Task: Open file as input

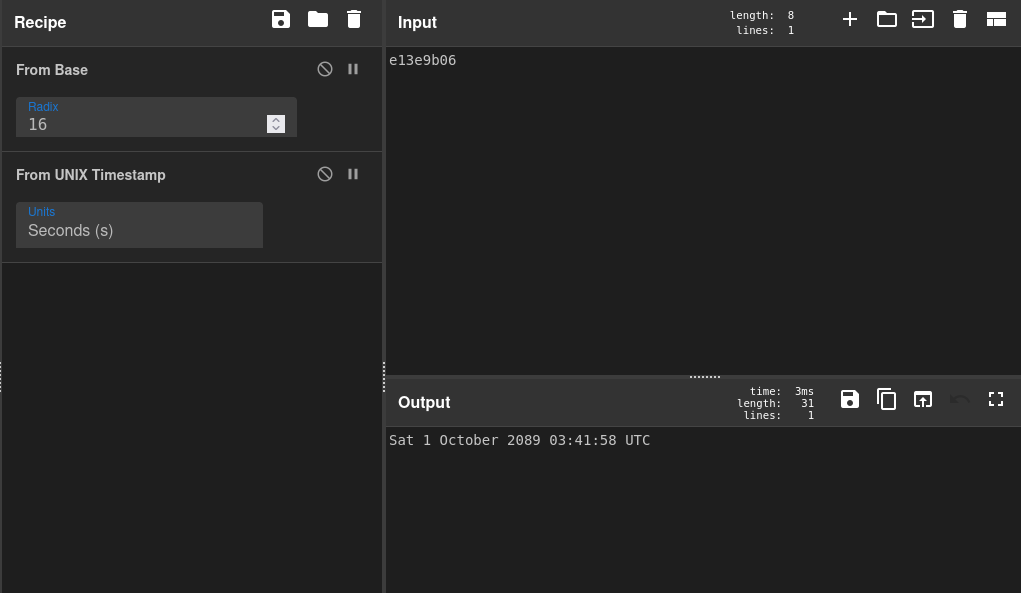Action: coord(923,20)
